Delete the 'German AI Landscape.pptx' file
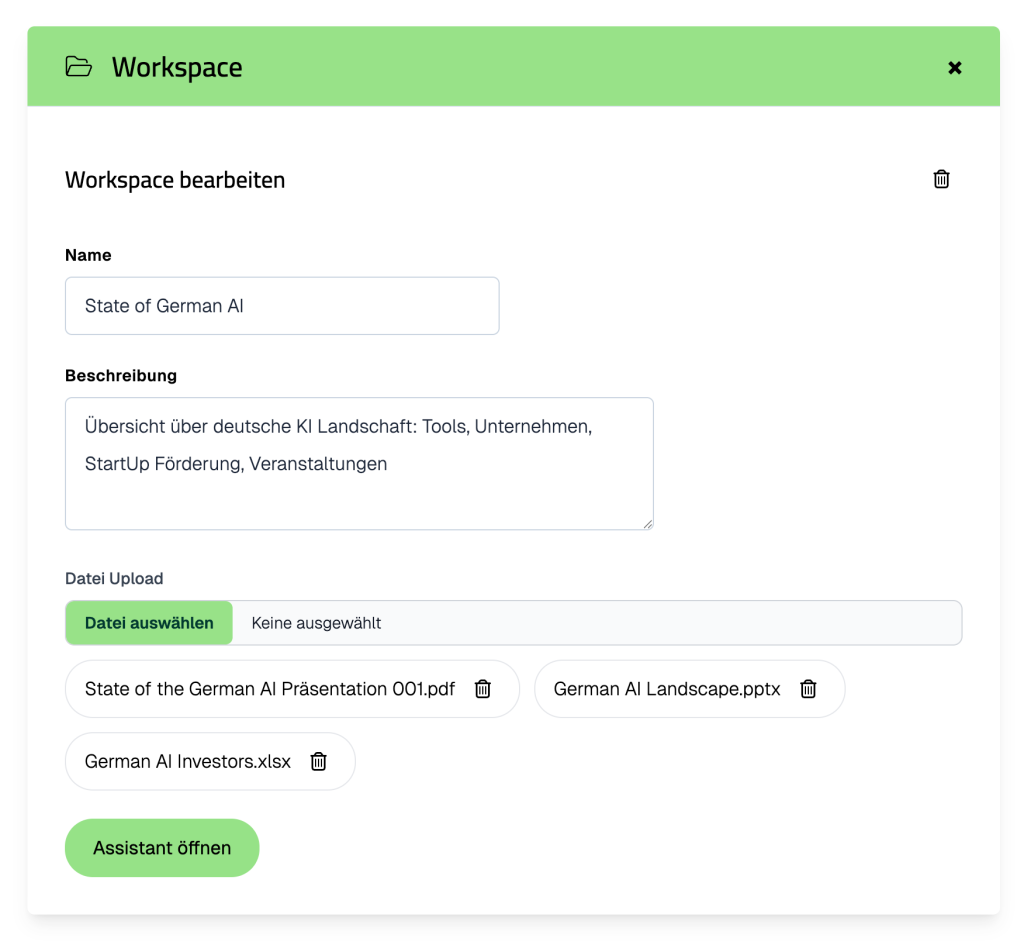Viewport: 1024px width, 952px height. point(807,688)
